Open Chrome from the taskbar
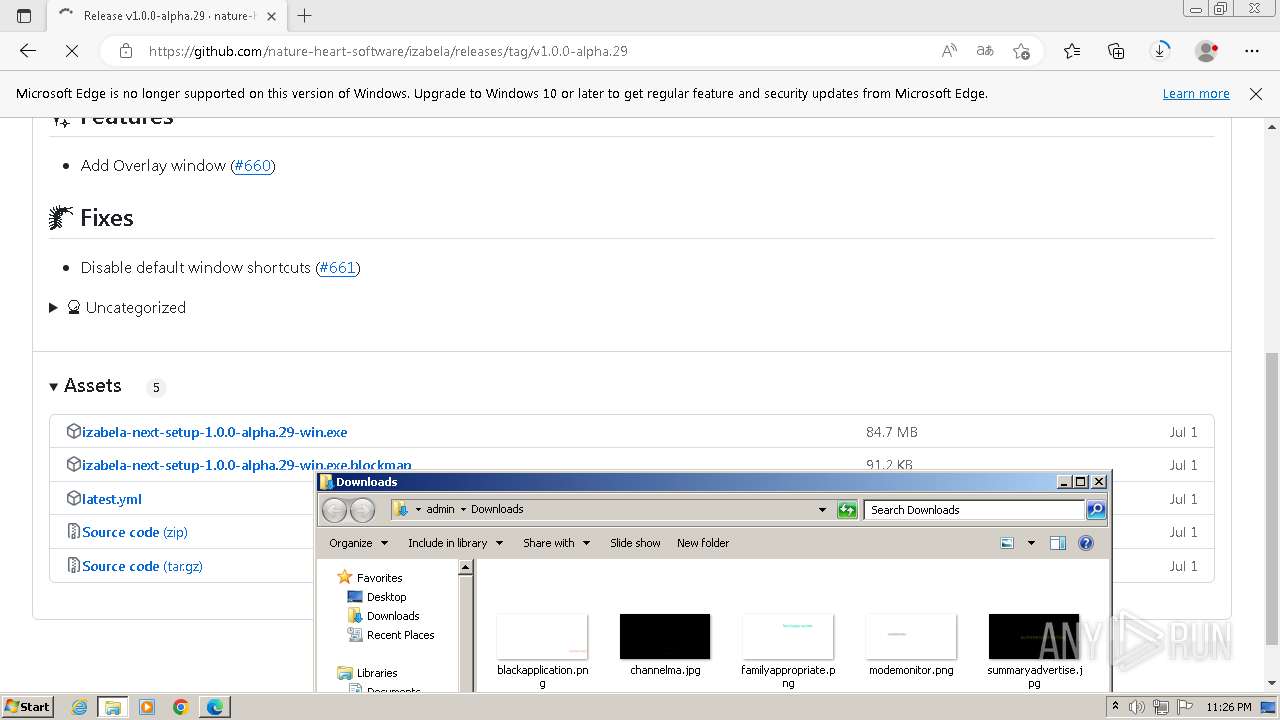 [181, 707]
